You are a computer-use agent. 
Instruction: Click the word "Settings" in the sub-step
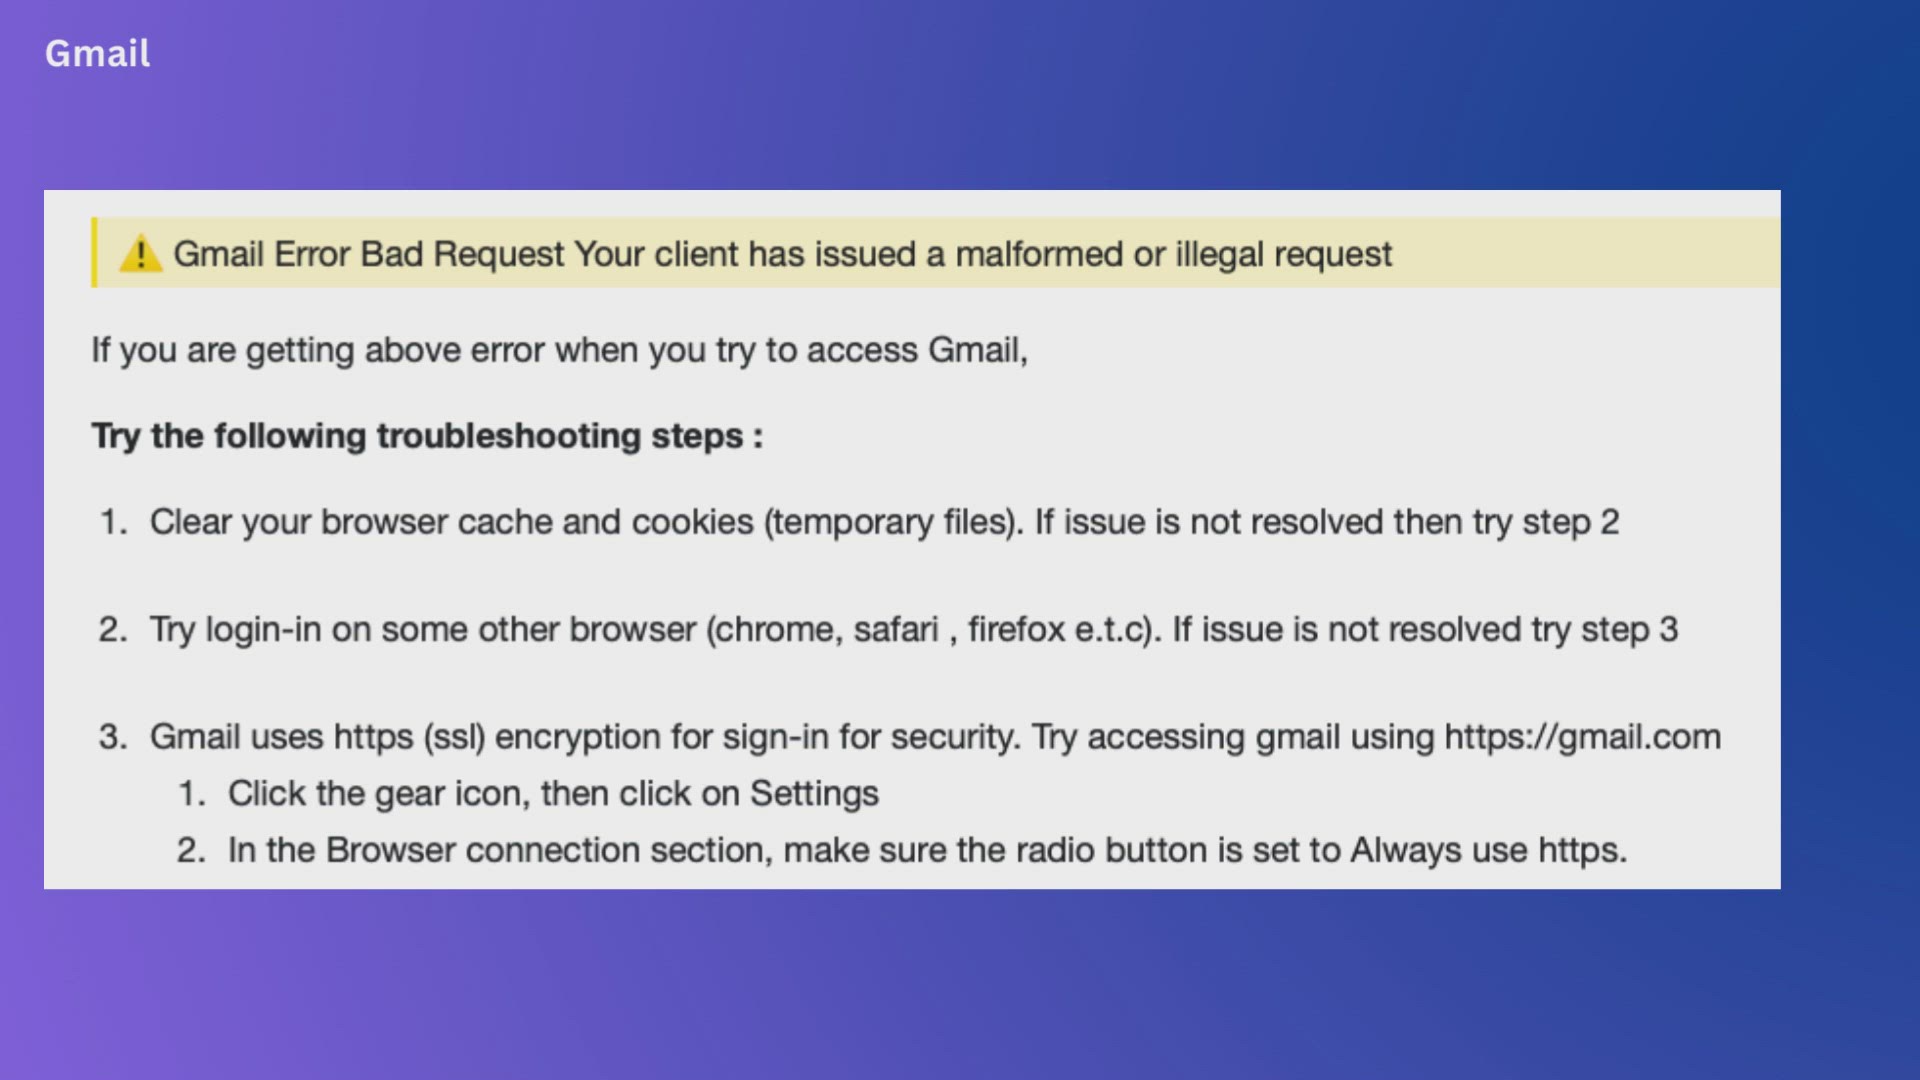coord(814,793)
